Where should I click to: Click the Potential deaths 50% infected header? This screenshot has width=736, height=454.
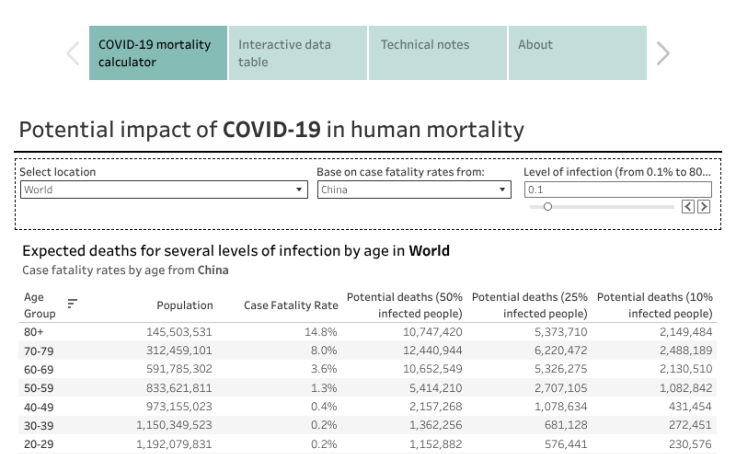404,305
